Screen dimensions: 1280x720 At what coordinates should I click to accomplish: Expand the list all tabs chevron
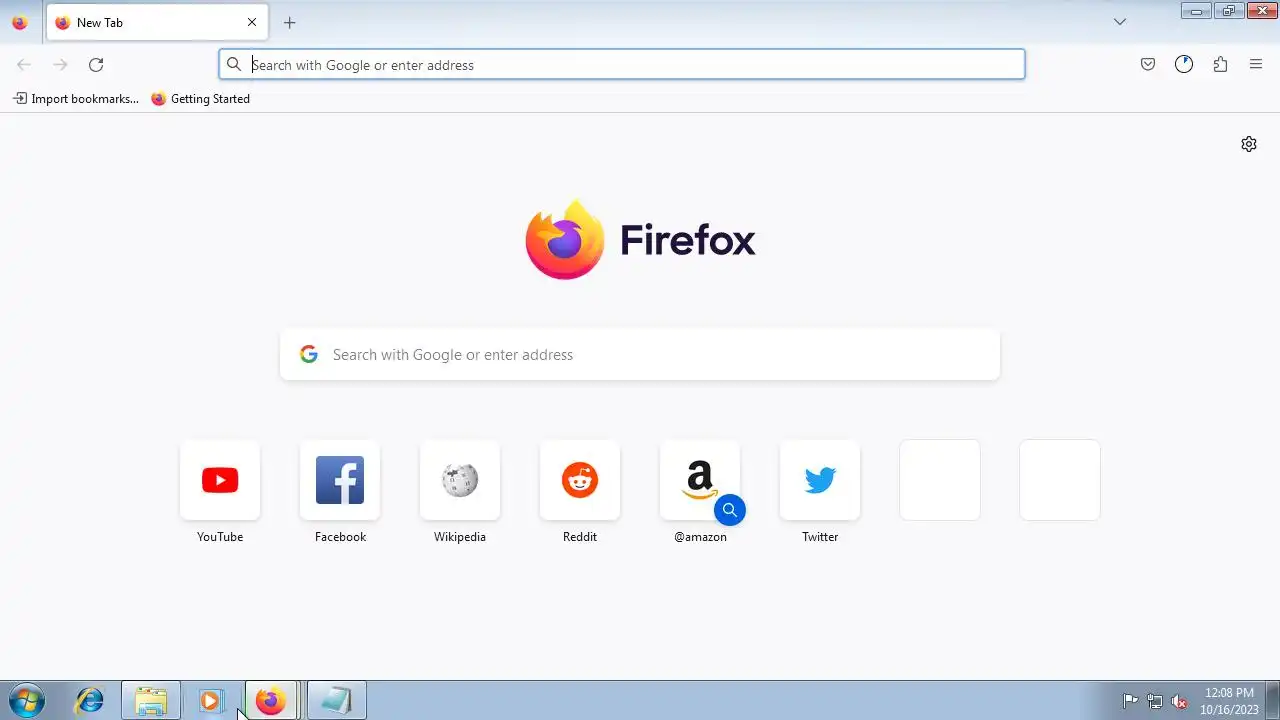coord(1120,22)
